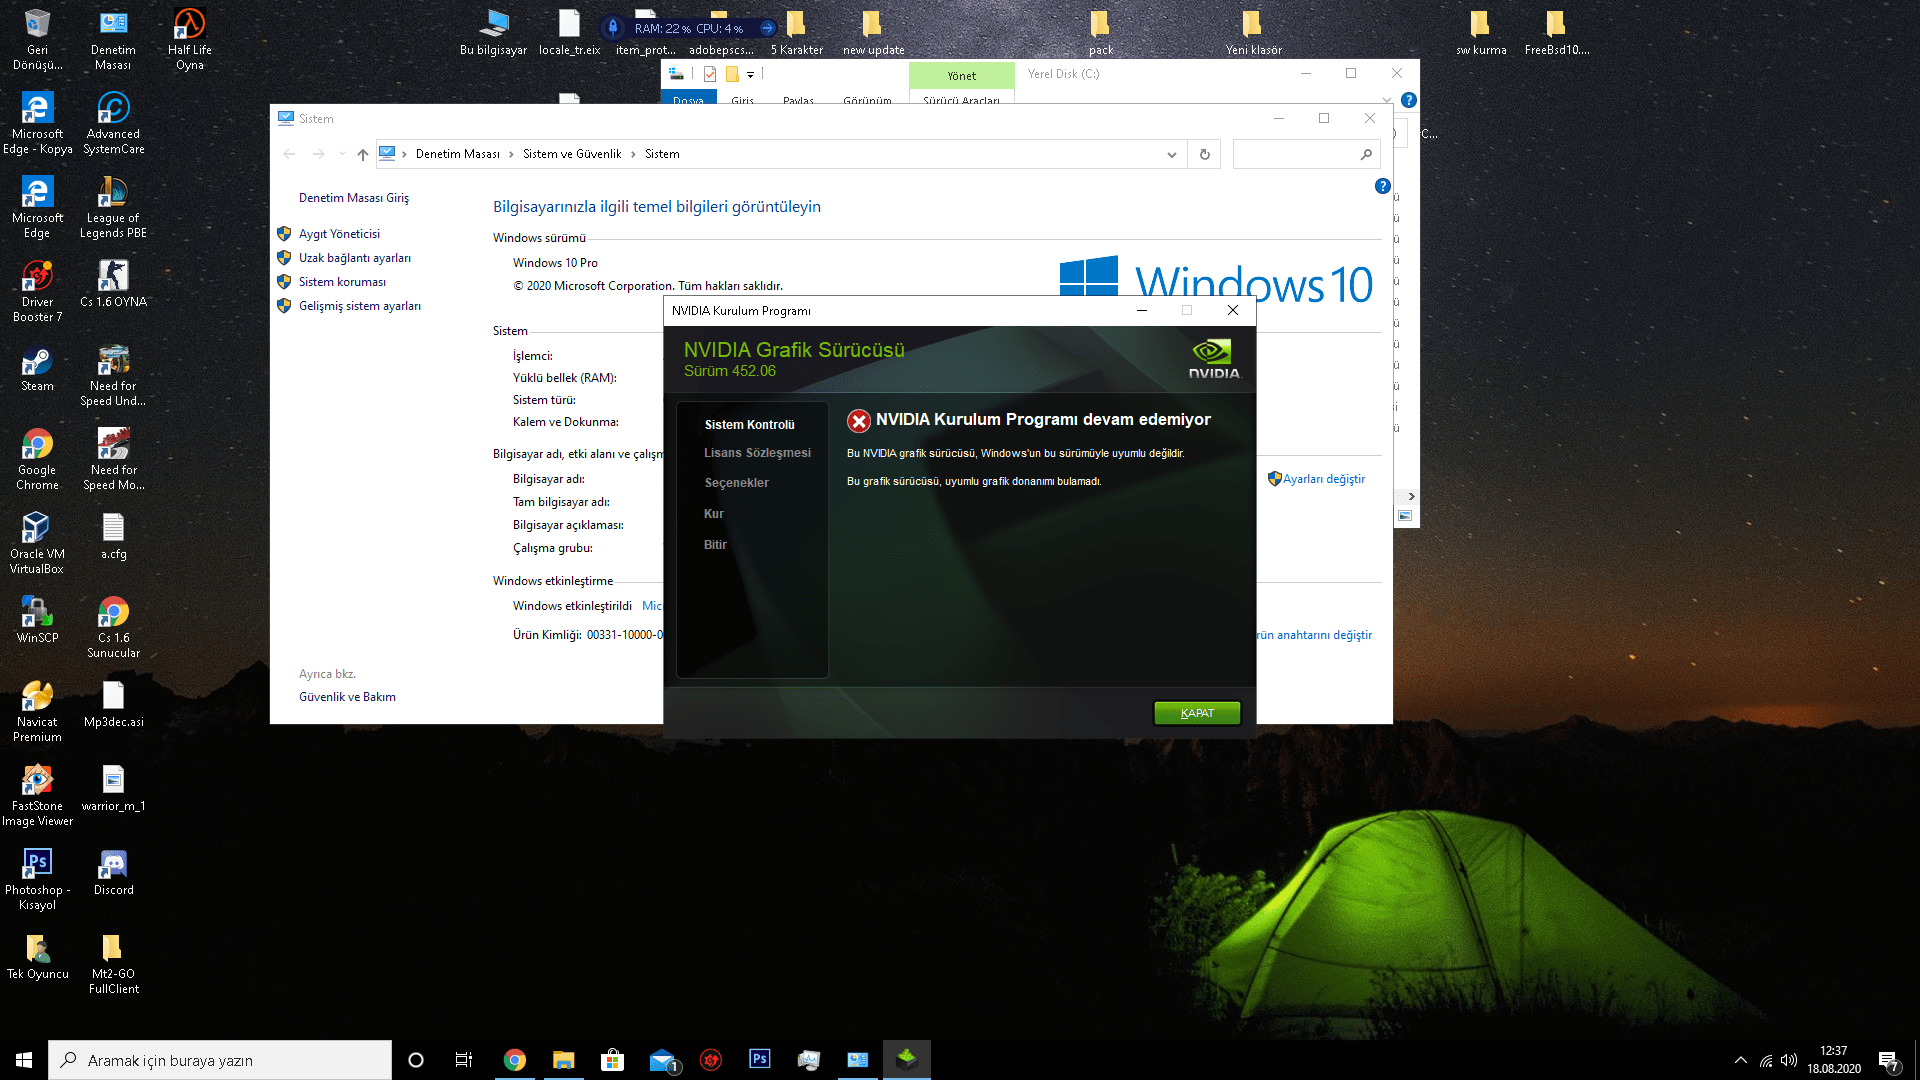Viewport: 1920px width, 1080px height.
Task: Launch Cs 1.6 OYNA shortcut
Action: pos(113,284)
